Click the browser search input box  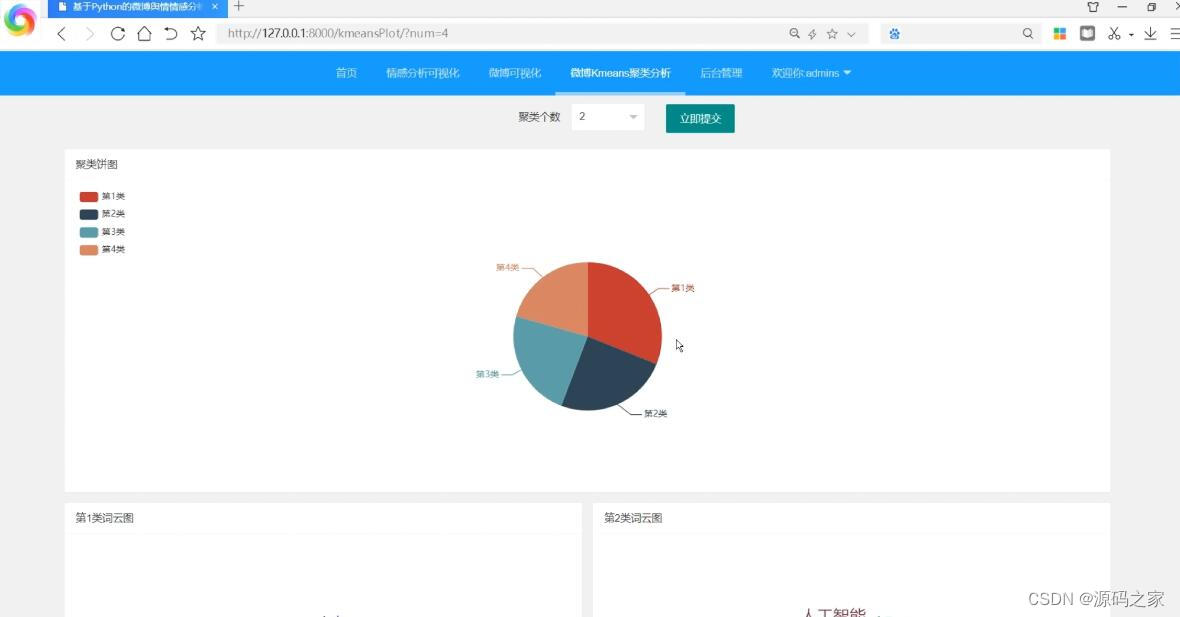pos(961,34)
